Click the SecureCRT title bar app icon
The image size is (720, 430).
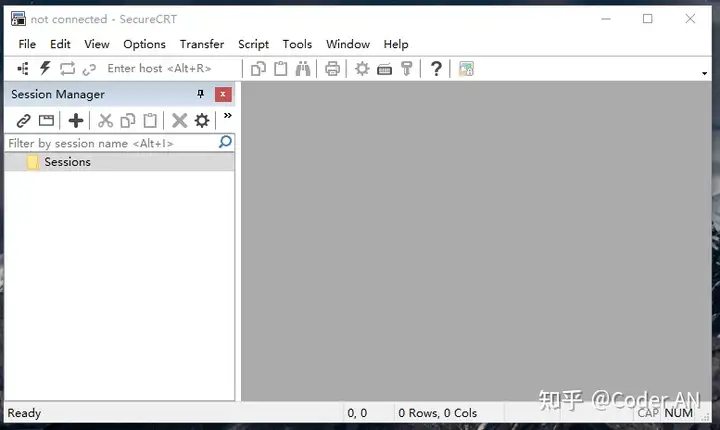point(18,19)
